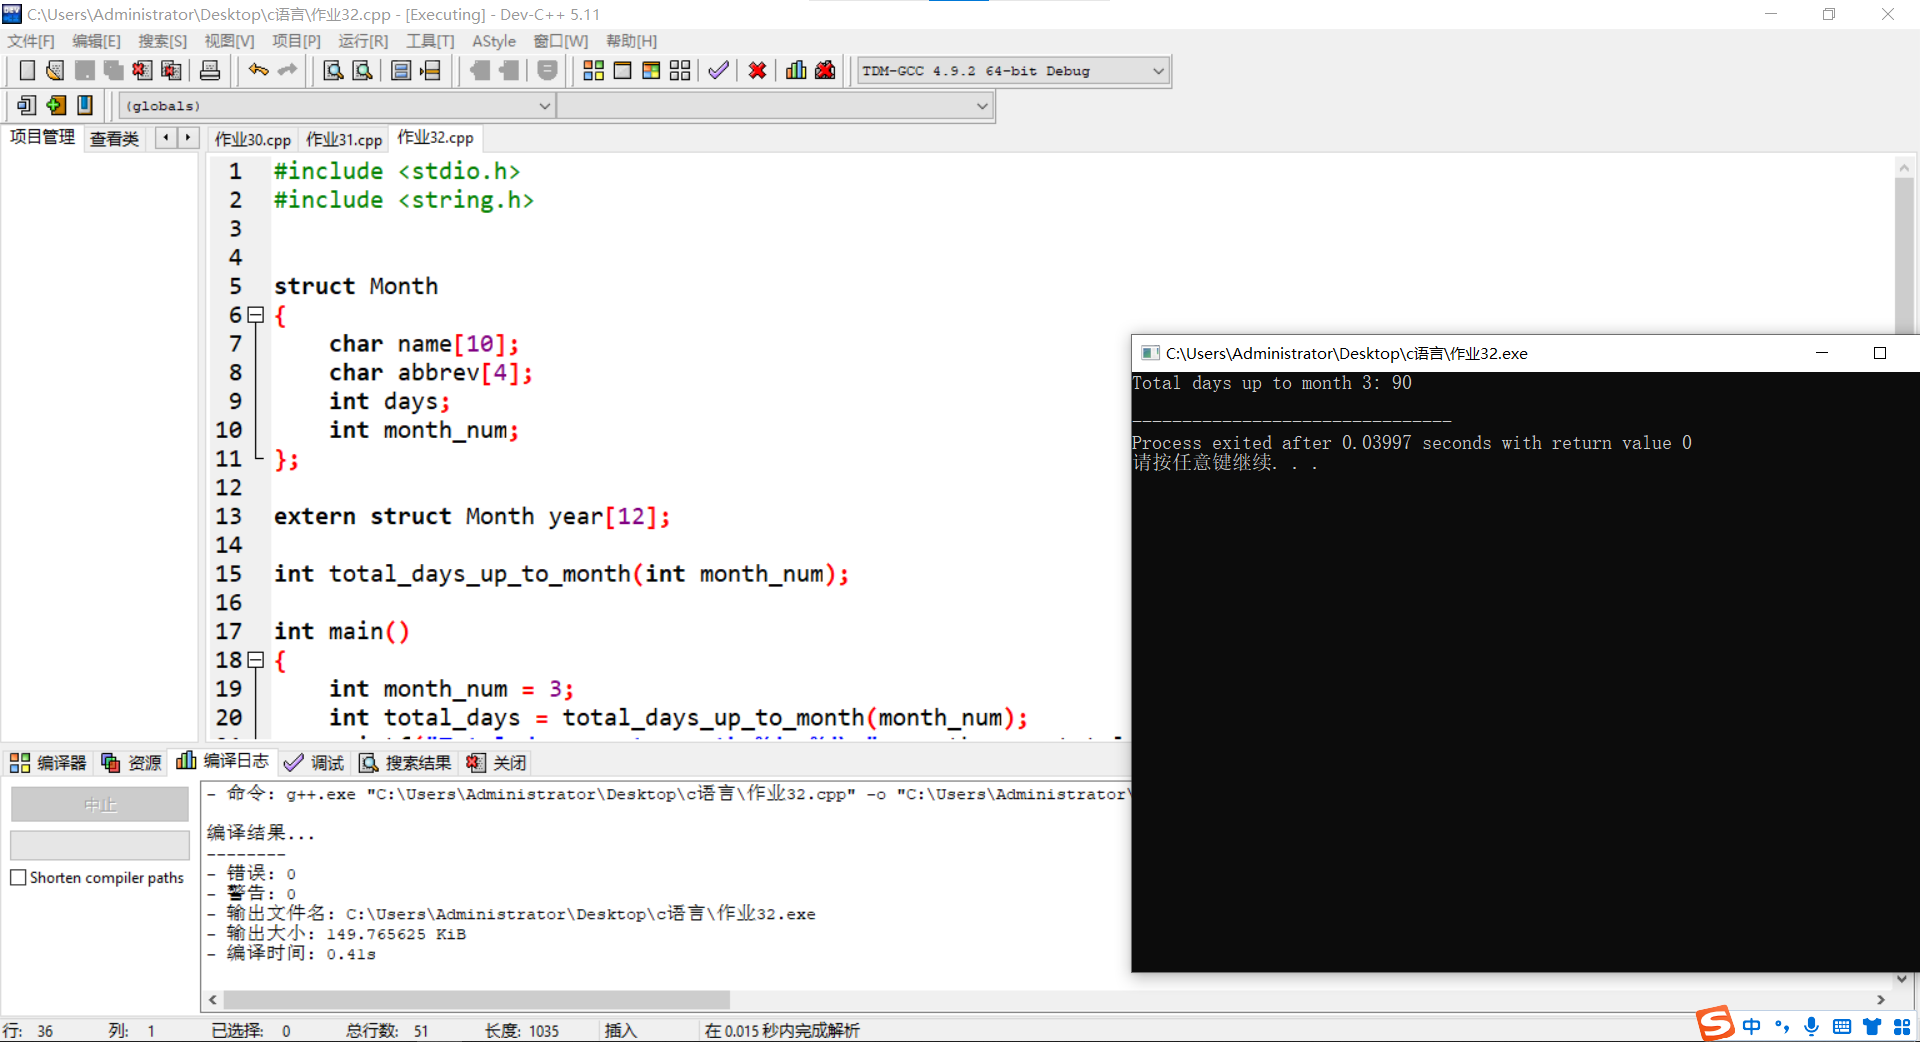
Task: Switch to the 作业30.cpp tab
Action: tap(252, 139)
